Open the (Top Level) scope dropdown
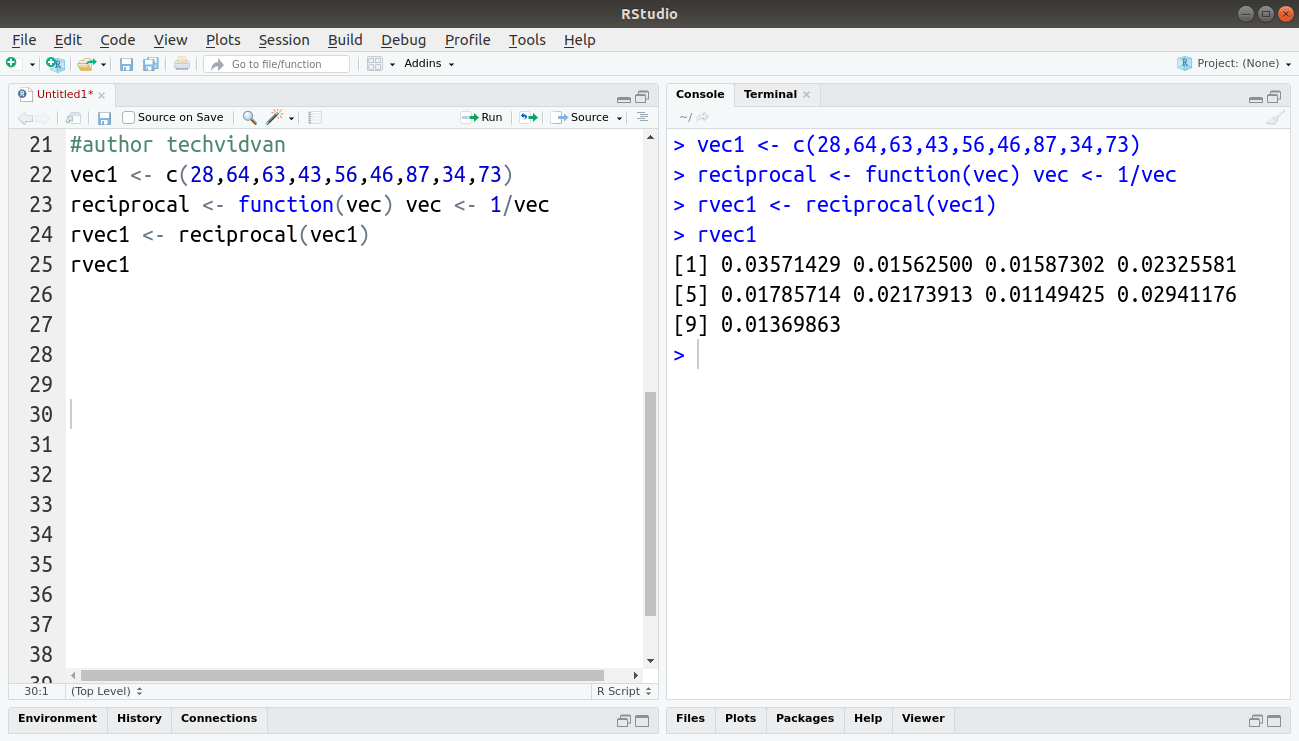Viewport: 1299px width, 741px height. pyautogui.click(x=105, y=691)
